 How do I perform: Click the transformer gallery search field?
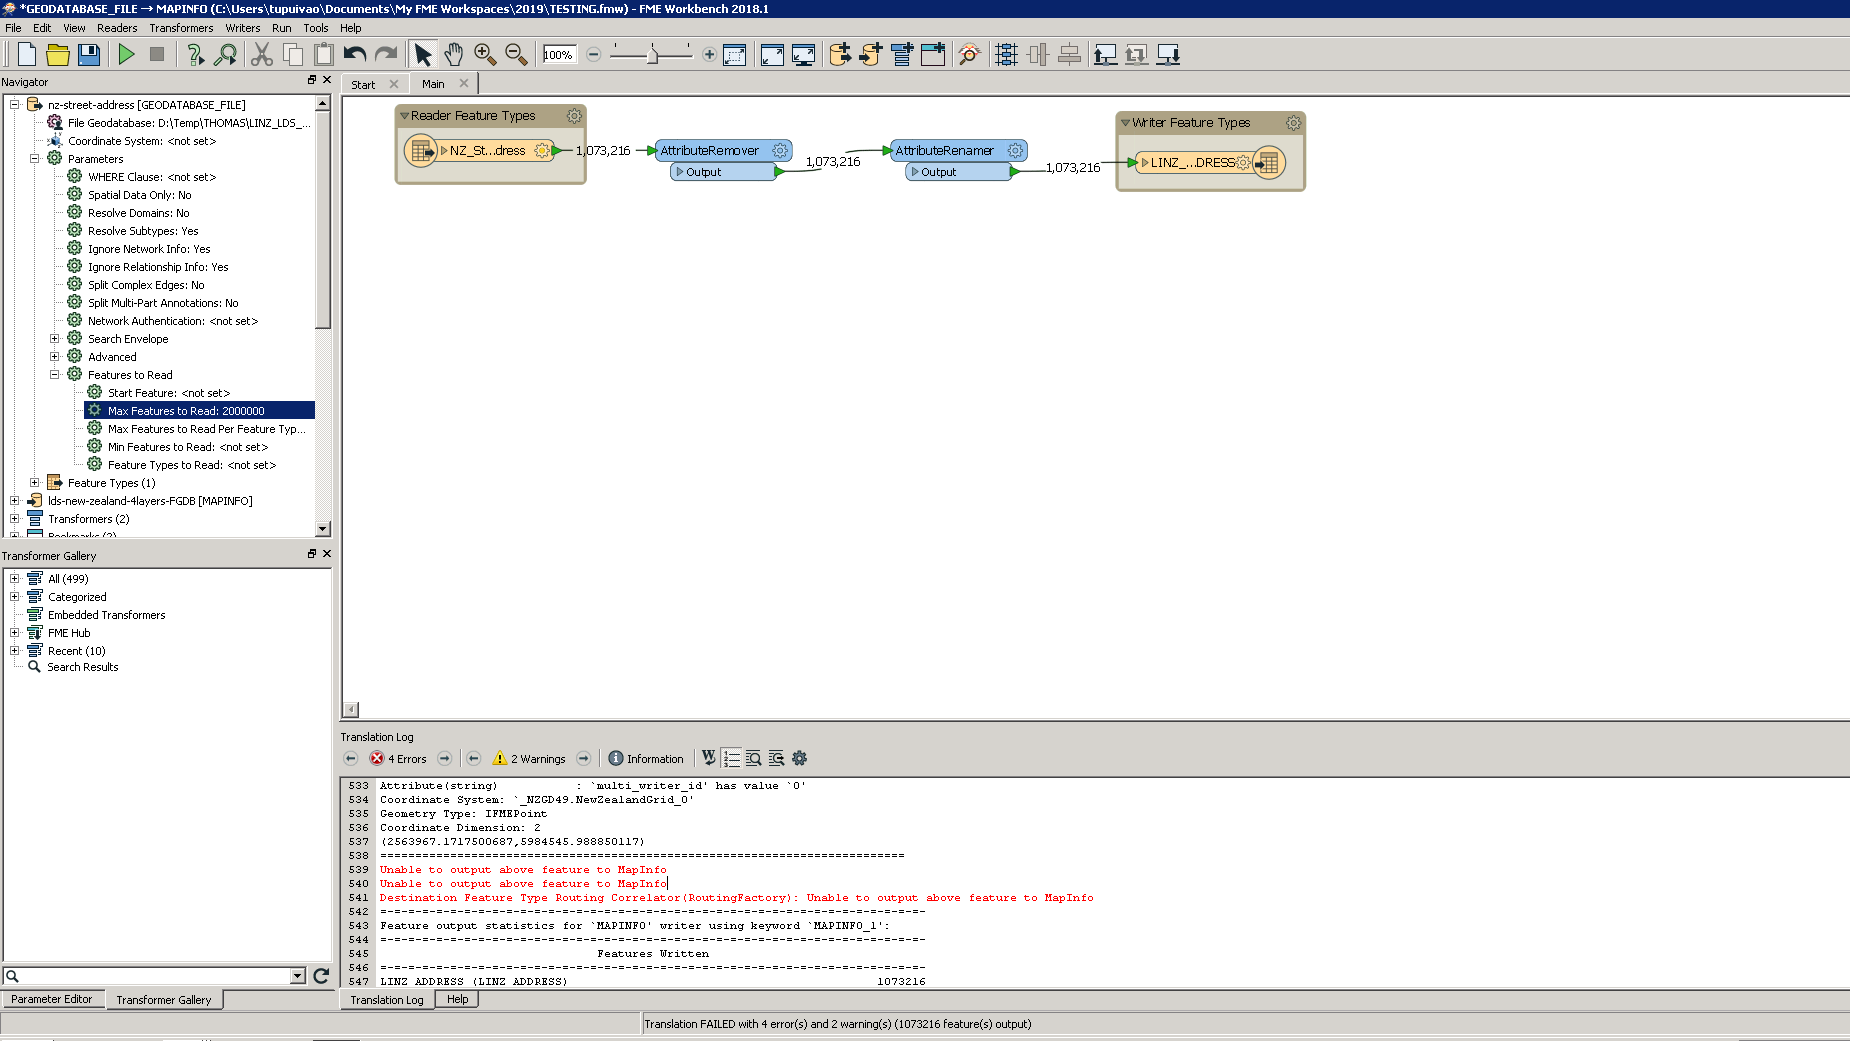tap(154, 976)
